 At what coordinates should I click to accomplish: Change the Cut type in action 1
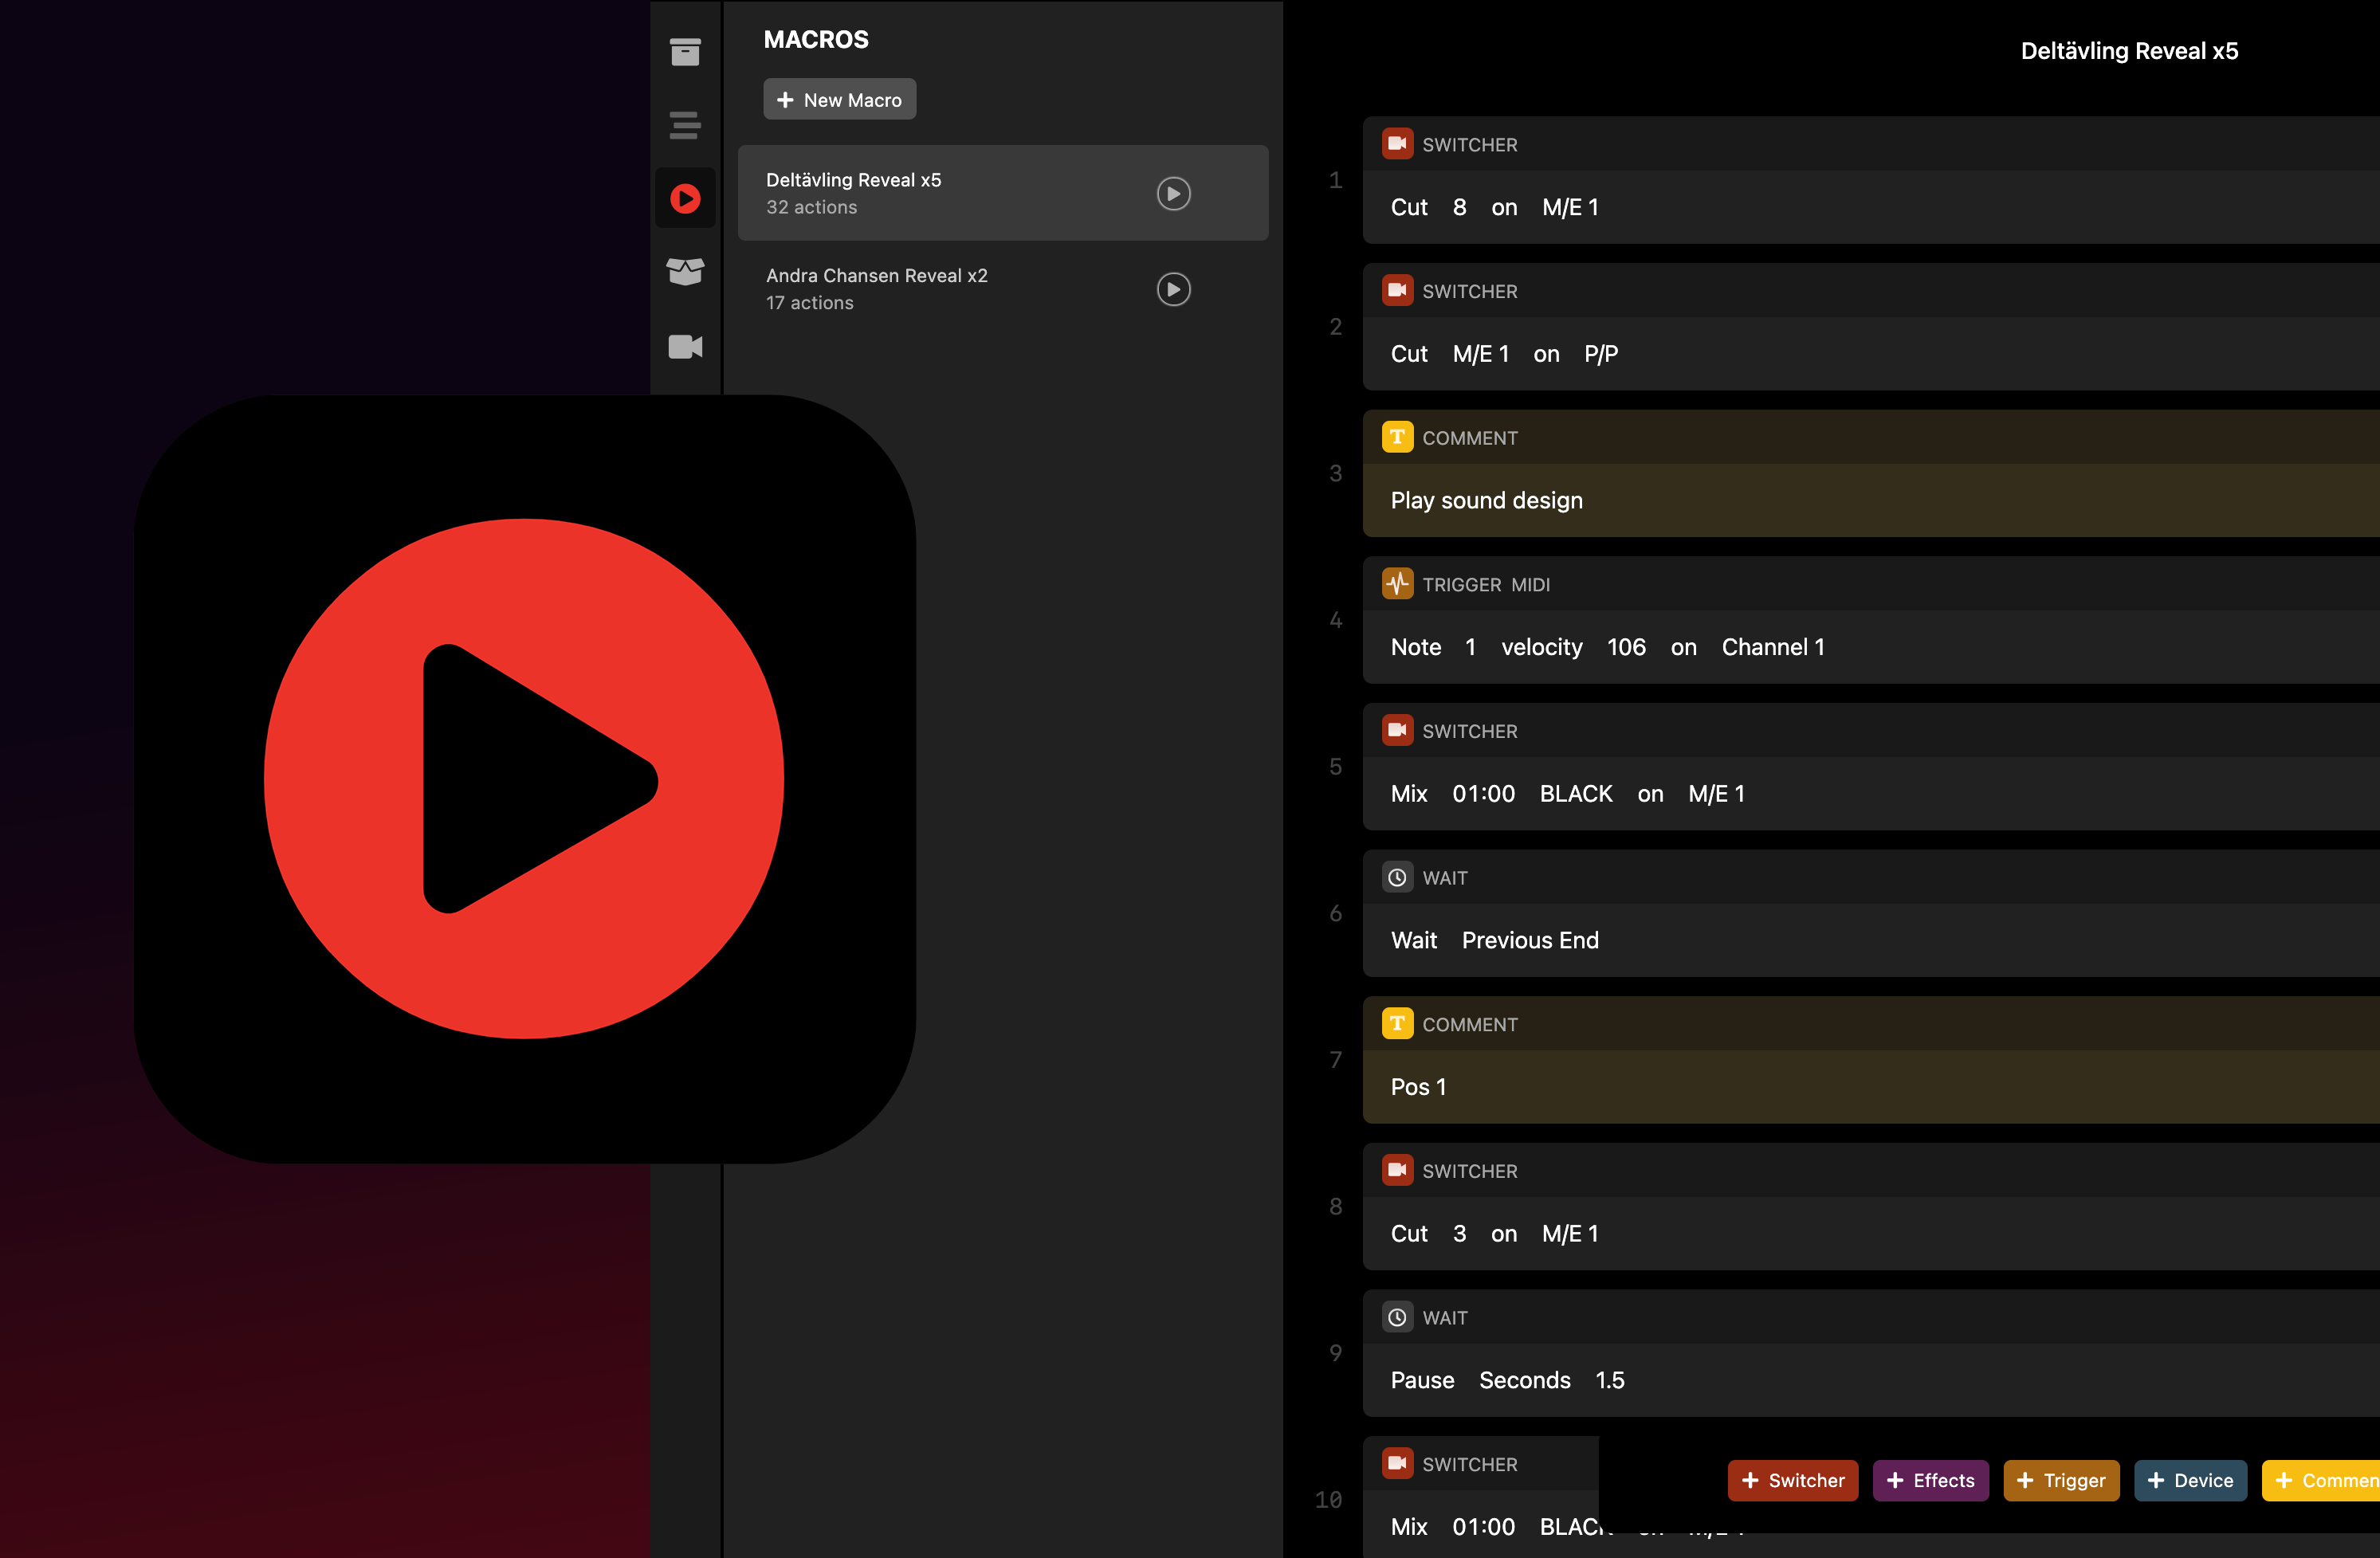pos(1409,207)
